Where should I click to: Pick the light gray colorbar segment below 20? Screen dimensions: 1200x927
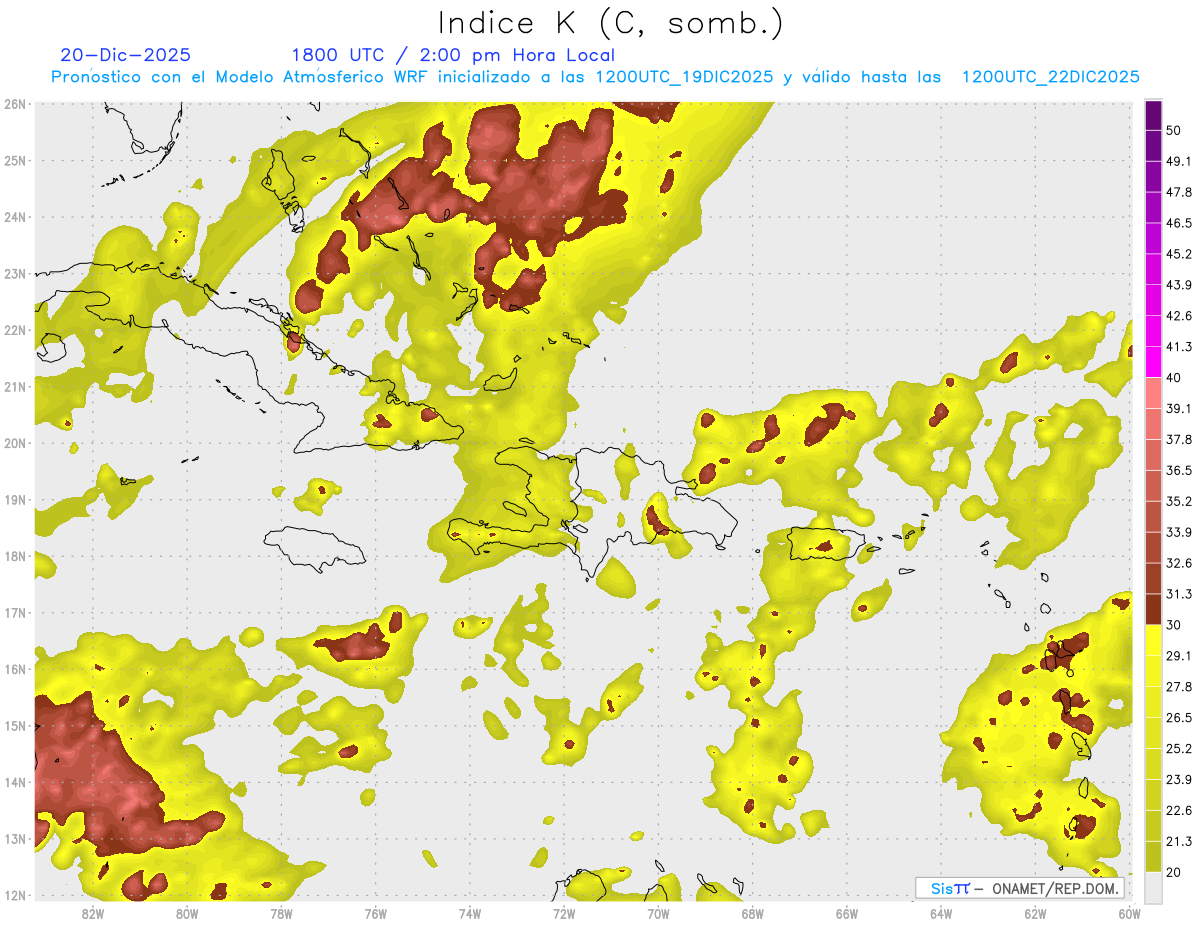pyautogui.click(x=1153, y=887)
